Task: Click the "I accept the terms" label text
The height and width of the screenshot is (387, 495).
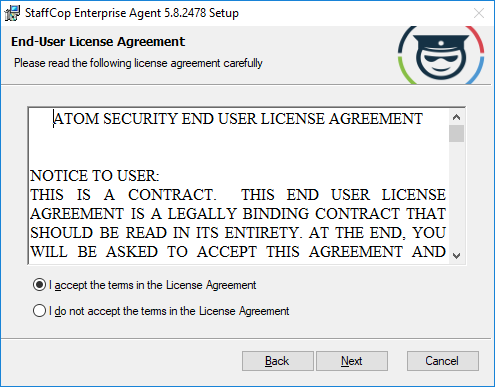Action: 153,285
